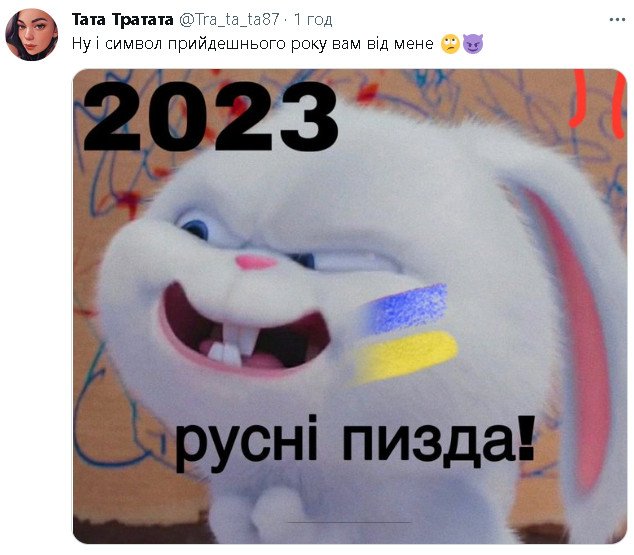Select the tweet text about символ прийдешнього року

pos(253,44)
